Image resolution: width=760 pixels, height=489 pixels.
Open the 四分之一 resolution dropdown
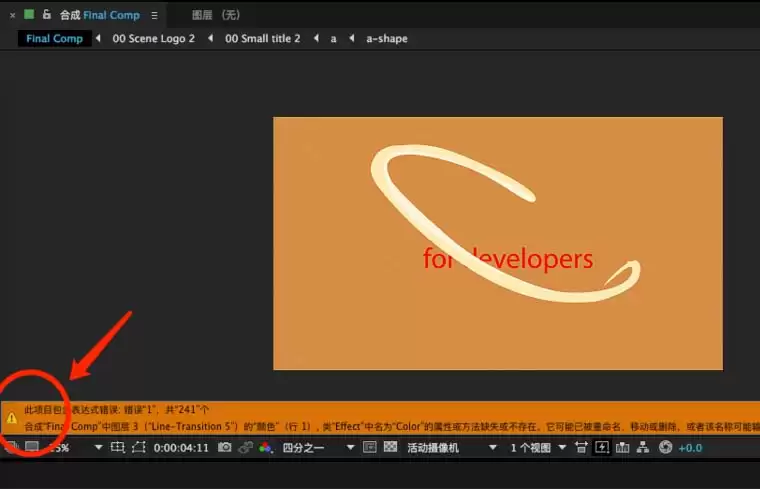(318, 448)
